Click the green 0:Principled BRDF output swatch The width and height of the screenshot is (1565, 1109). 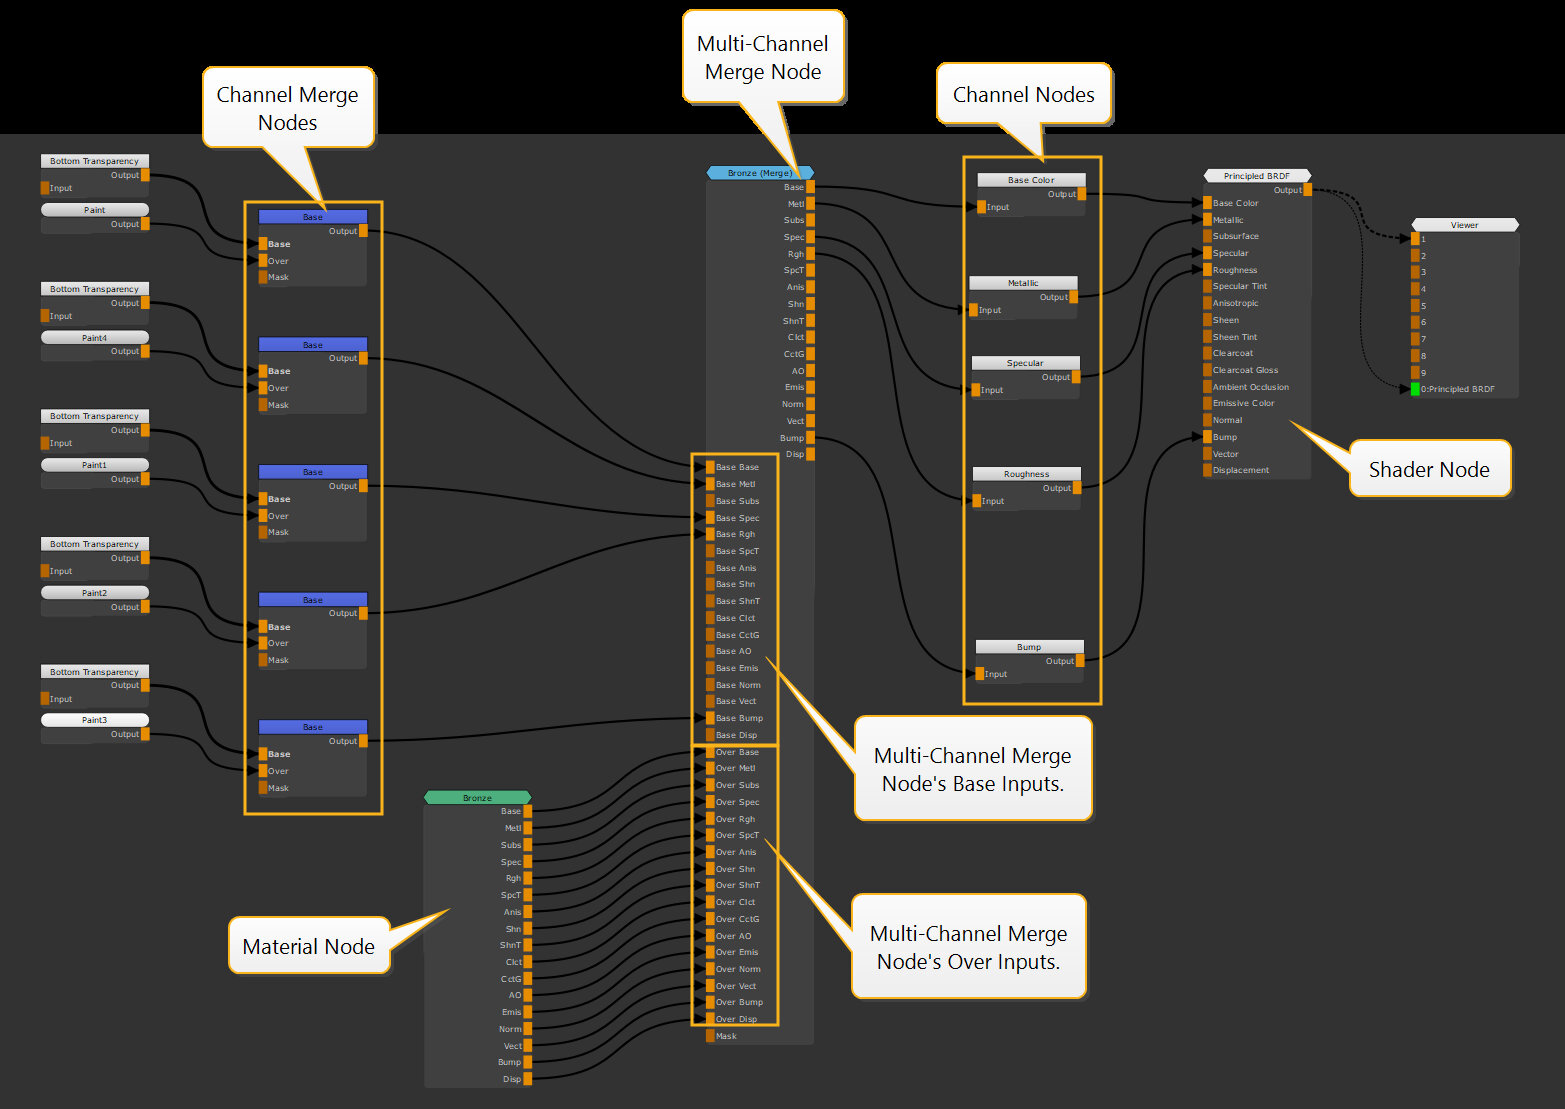(x=1415, y=389)
